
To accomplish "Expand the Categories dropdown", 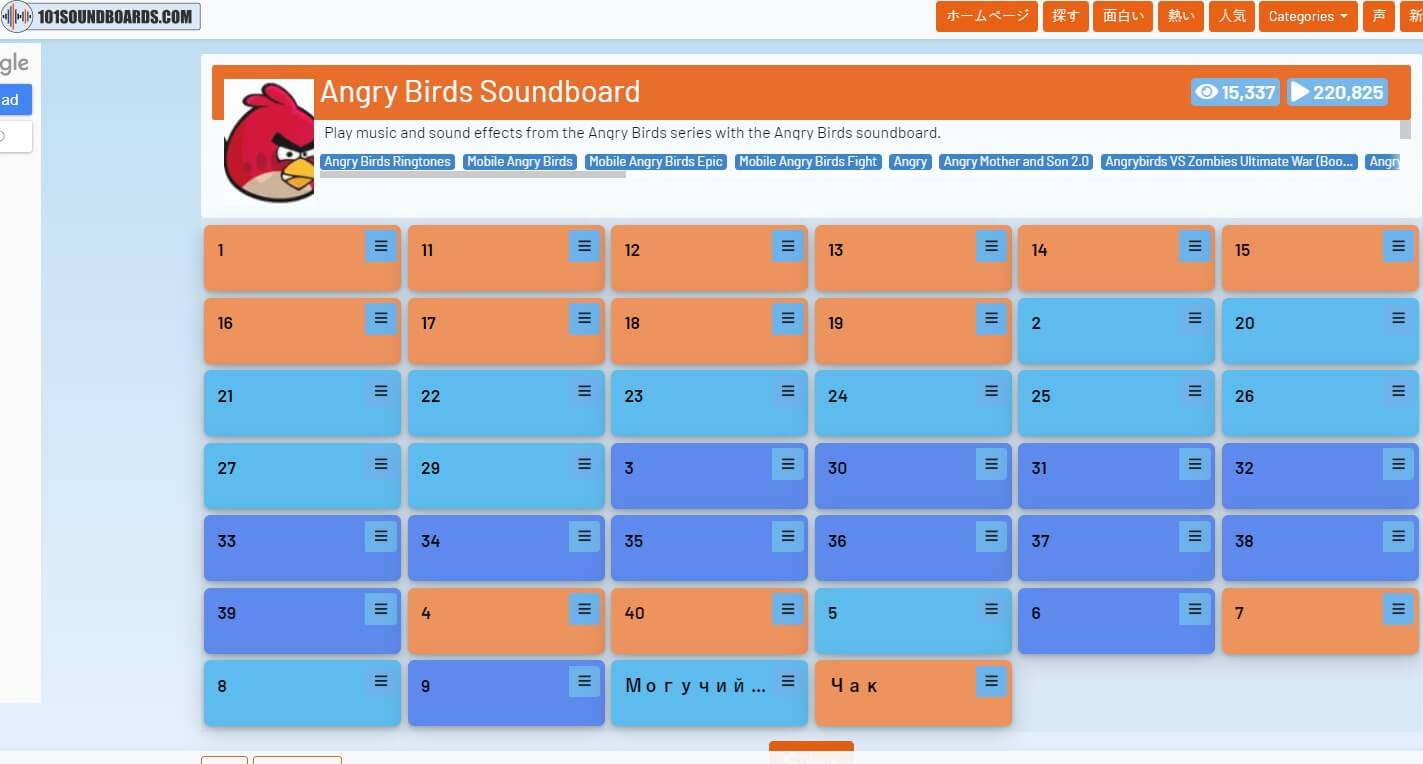I will (1308, 16).
